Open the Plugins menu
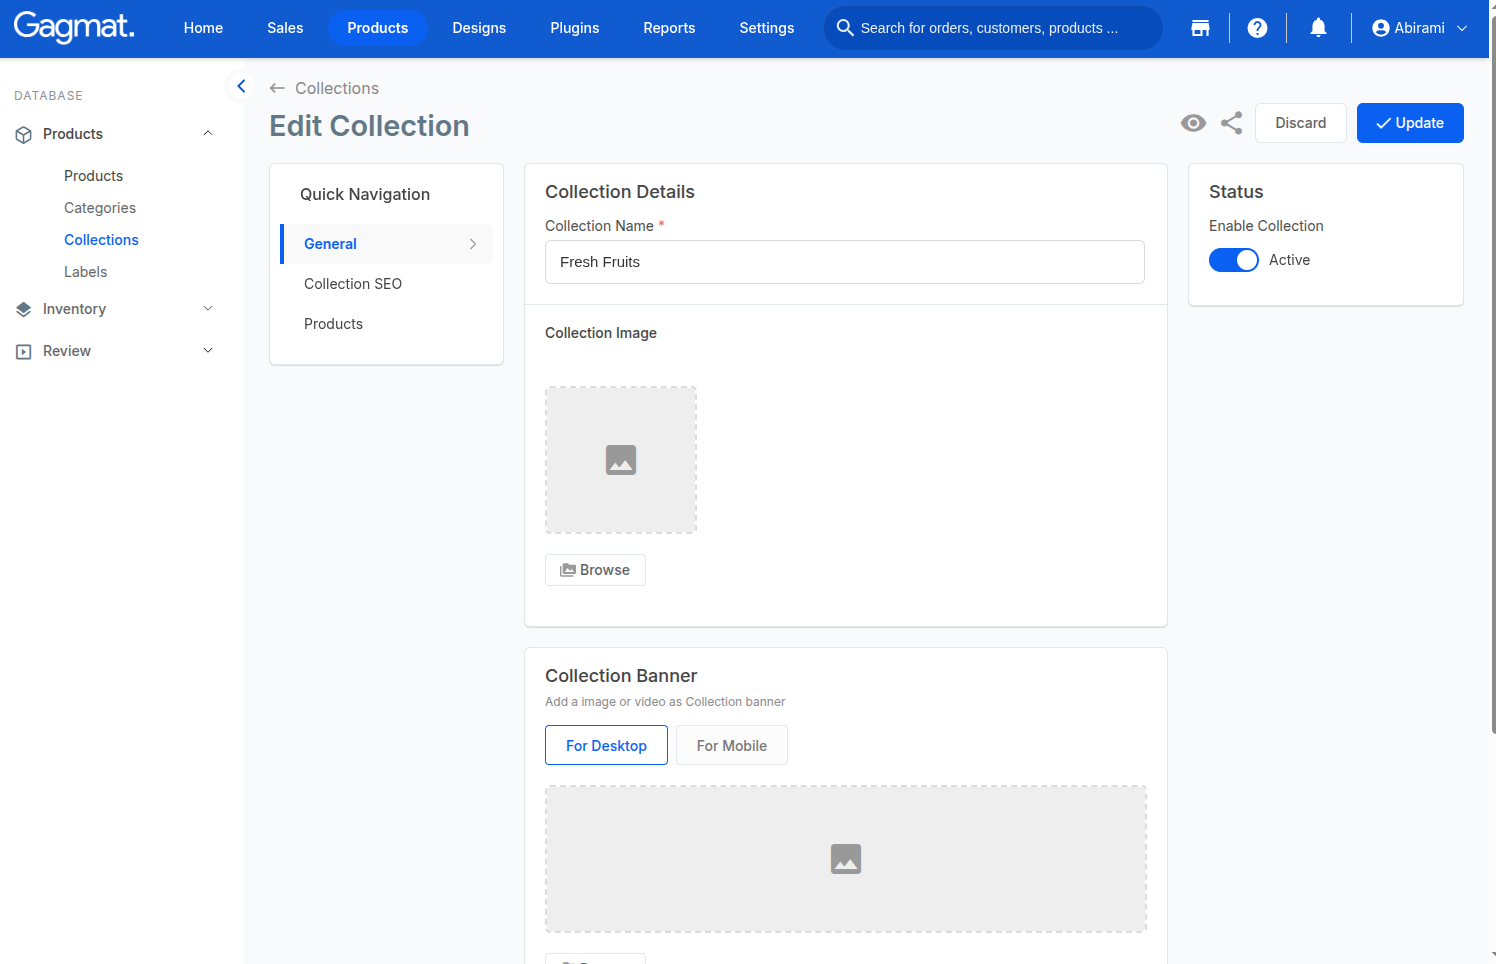This screenshot has width=1496, height=964. pos(575,28)
